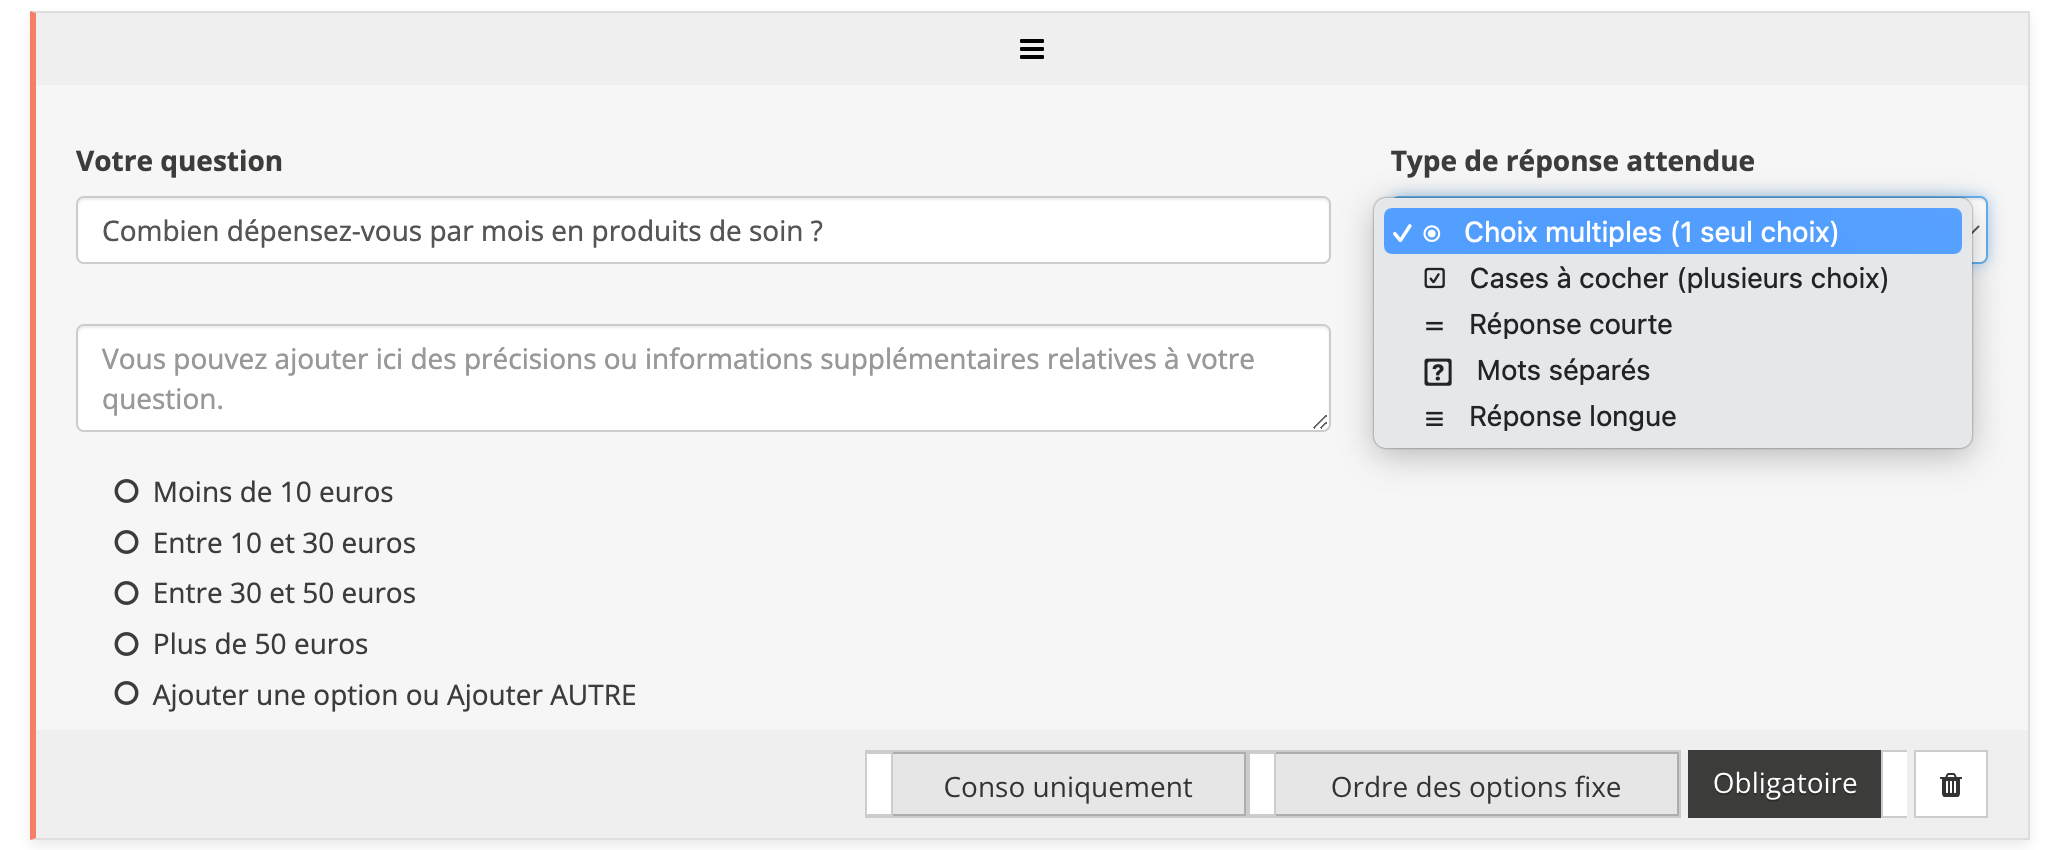Delete question with the trash icon

[1950, 785]
